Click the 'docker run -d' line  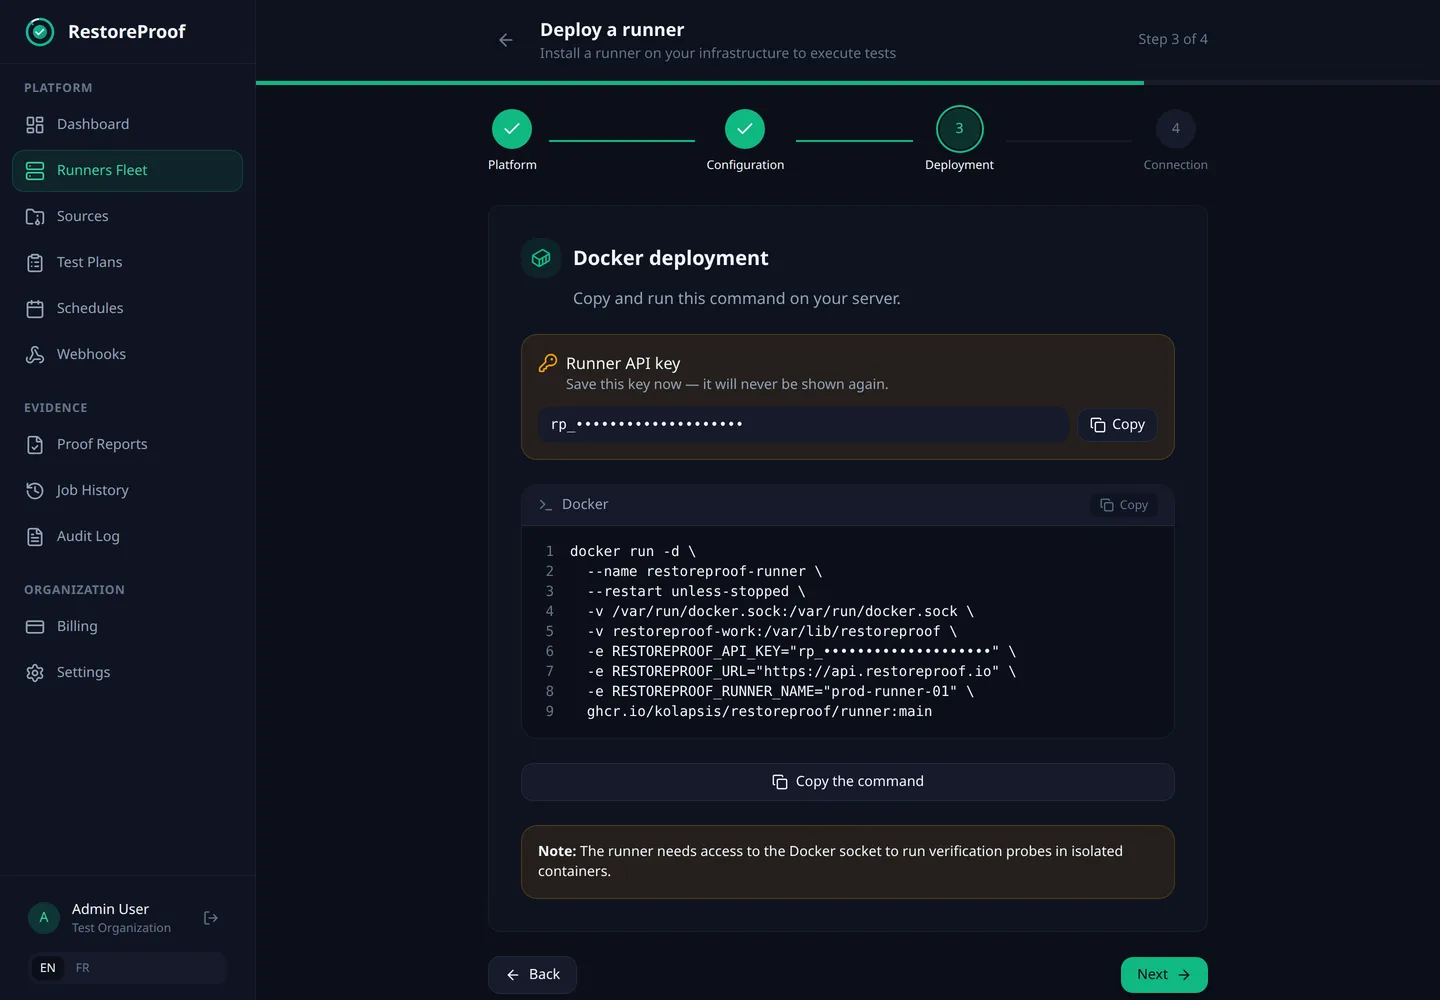633,552
